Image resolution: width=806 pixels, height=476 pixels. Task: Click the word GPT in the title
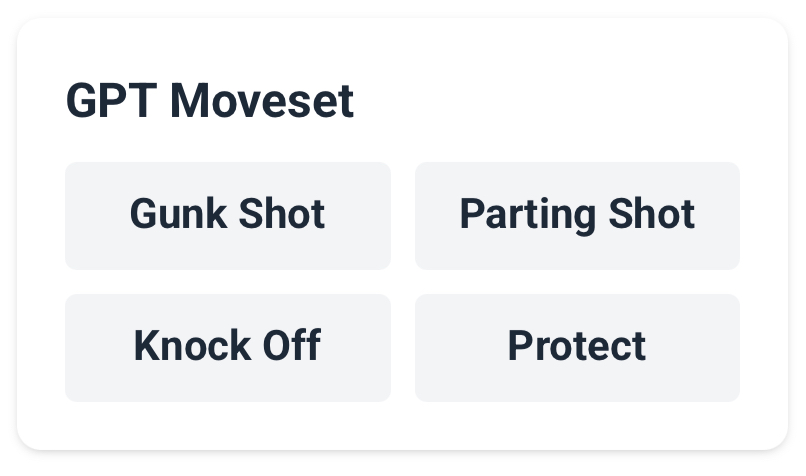(x=112, y=101)
